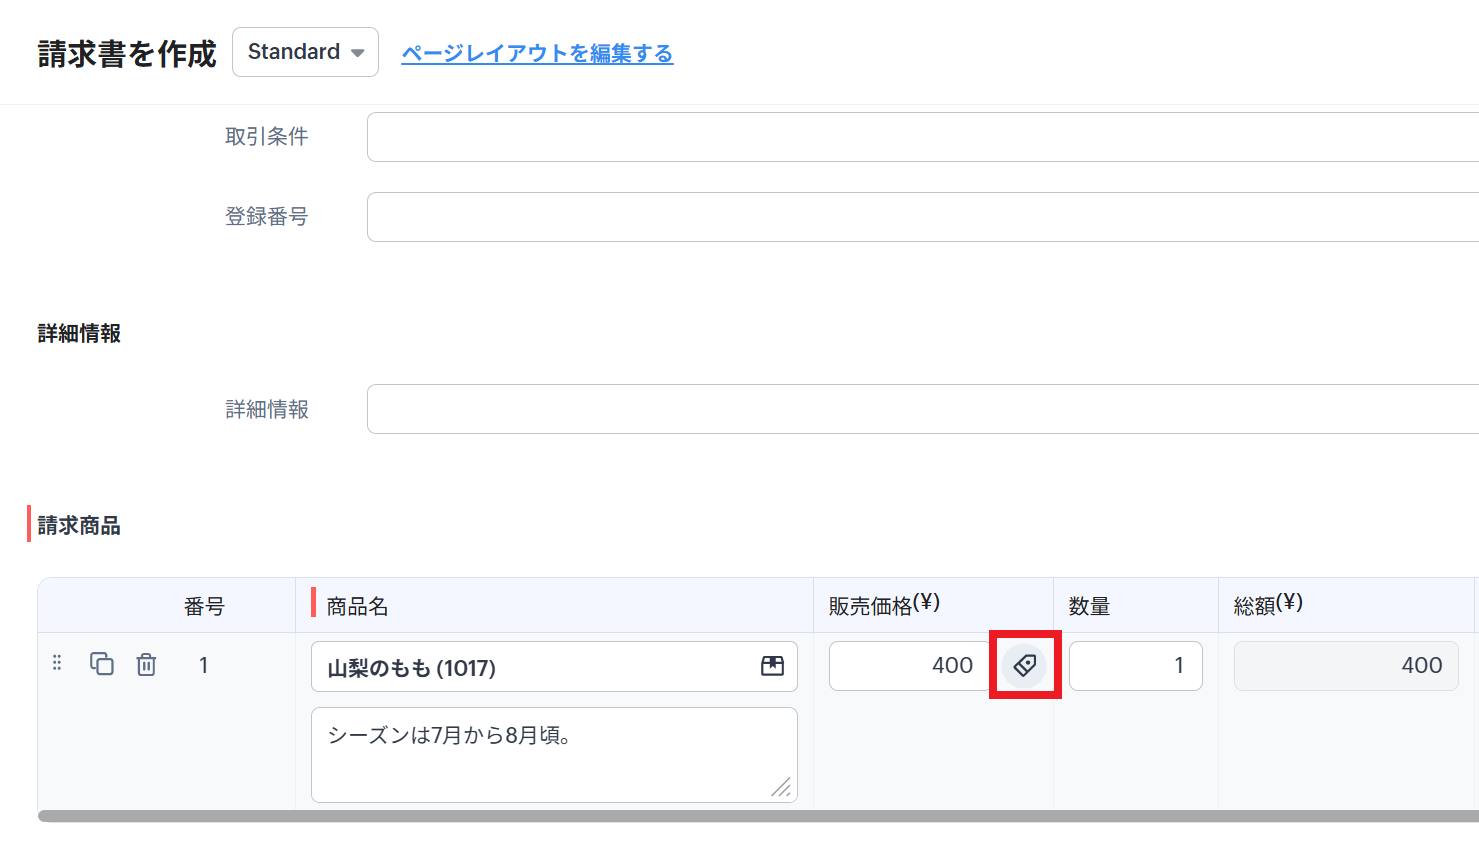1479x848 pixels.
Task: Click the 販売価格 field showing 400
Action: tap(908, 666)
